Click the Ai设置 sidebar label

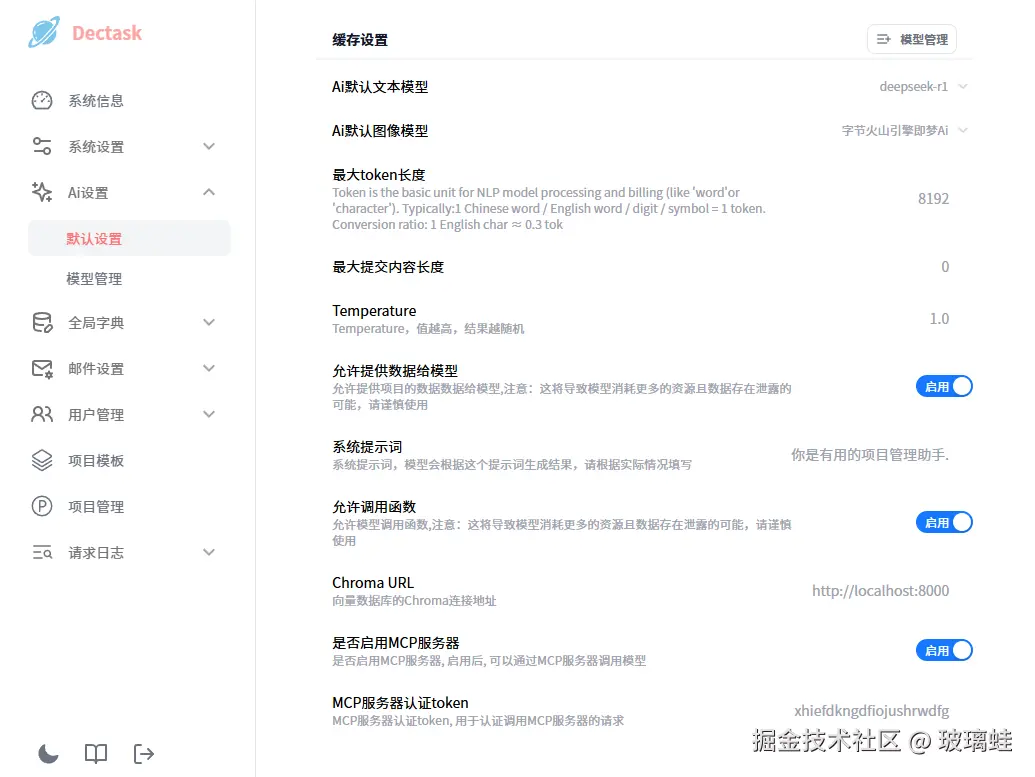coord(88,193)
